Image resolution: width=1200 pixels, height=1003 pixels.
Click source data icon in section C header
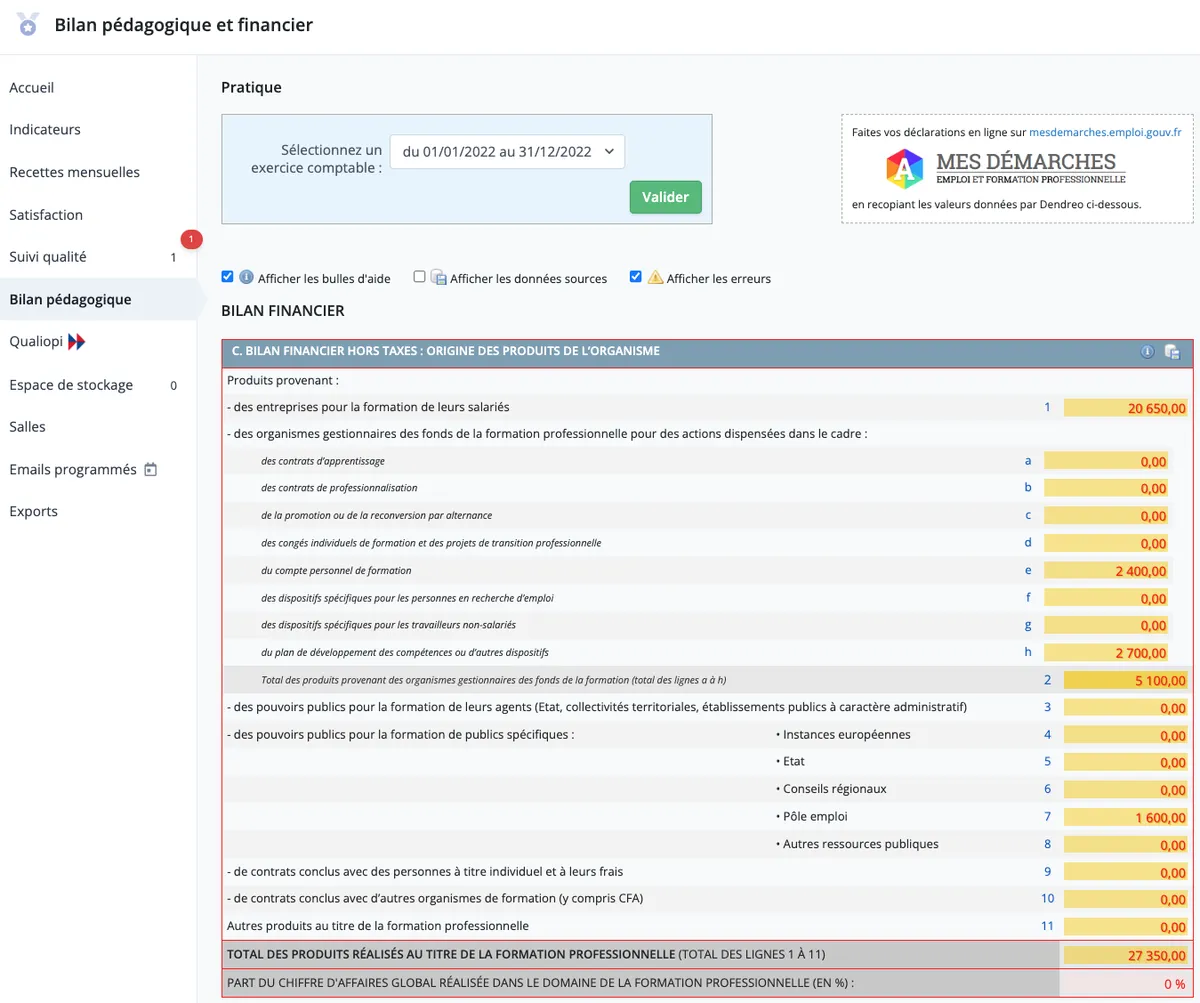(x=1172, y=352)
